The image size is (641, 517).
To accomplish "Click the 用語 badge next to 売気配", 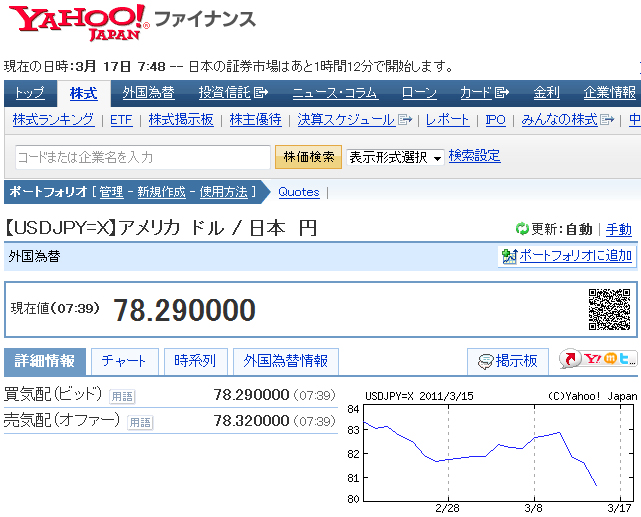I will pyautogui.click(x=140, y=422).
